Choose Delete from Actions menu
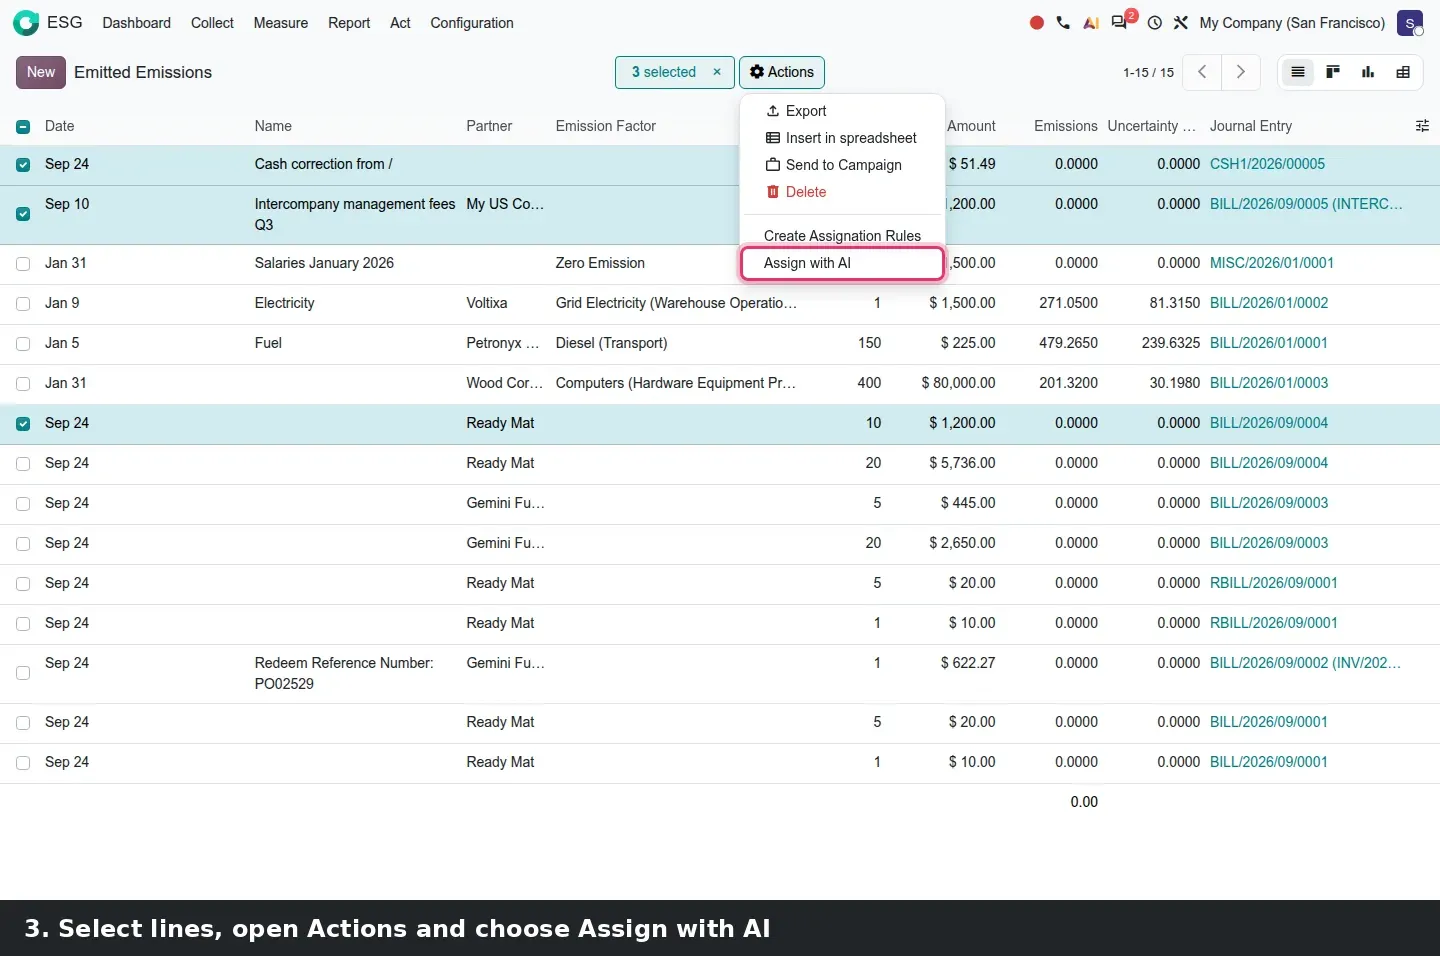Viewport: 1440px width, 956px height. pos(842,192)
